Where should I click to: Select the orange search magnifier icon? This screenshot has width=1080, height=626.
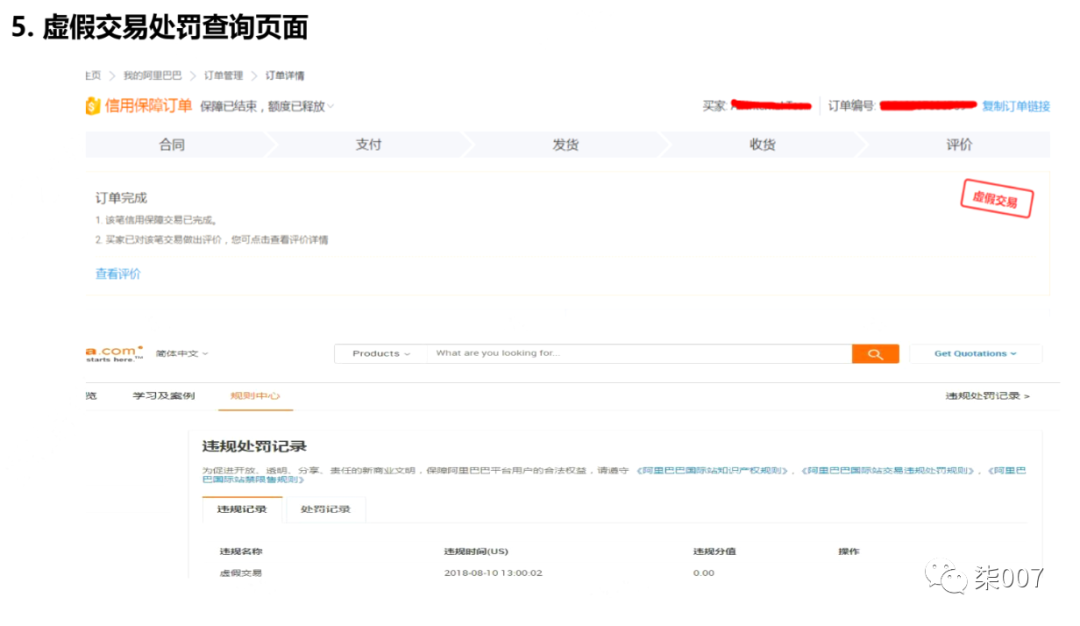[x=874, y=353]
